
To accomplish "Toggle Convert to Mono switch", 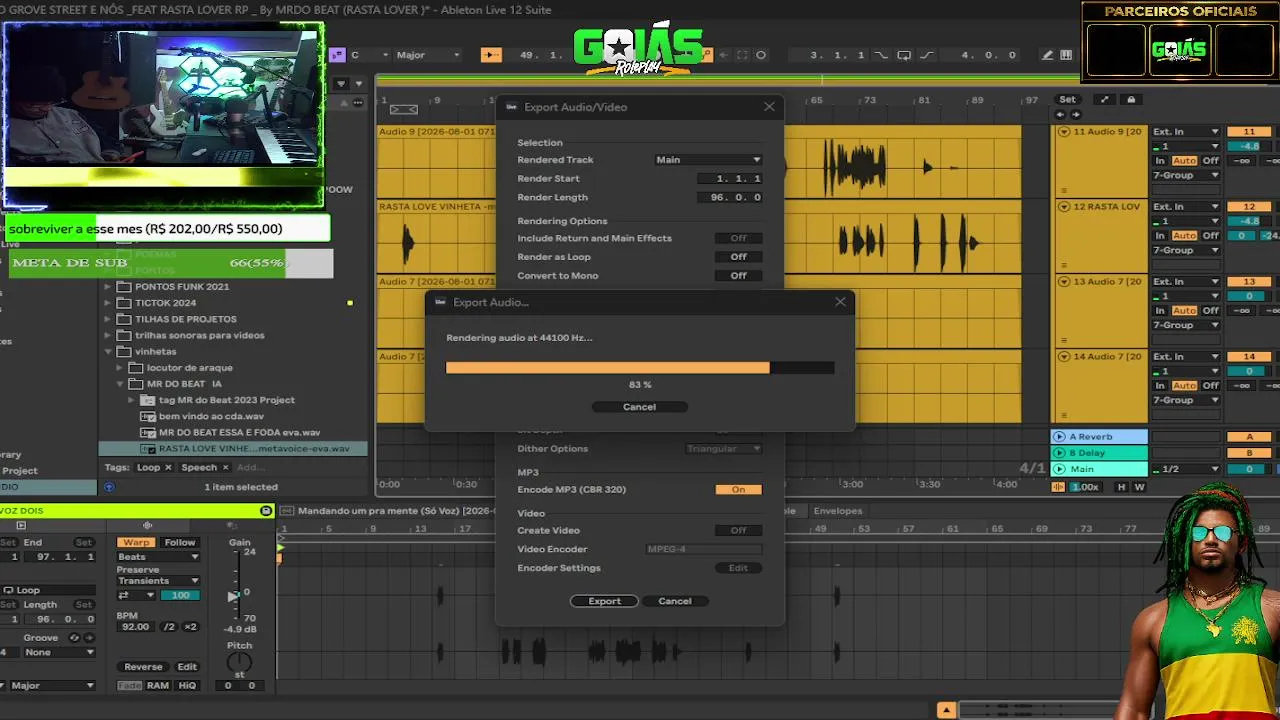I will pyautogui.click(x=738, y=276).
